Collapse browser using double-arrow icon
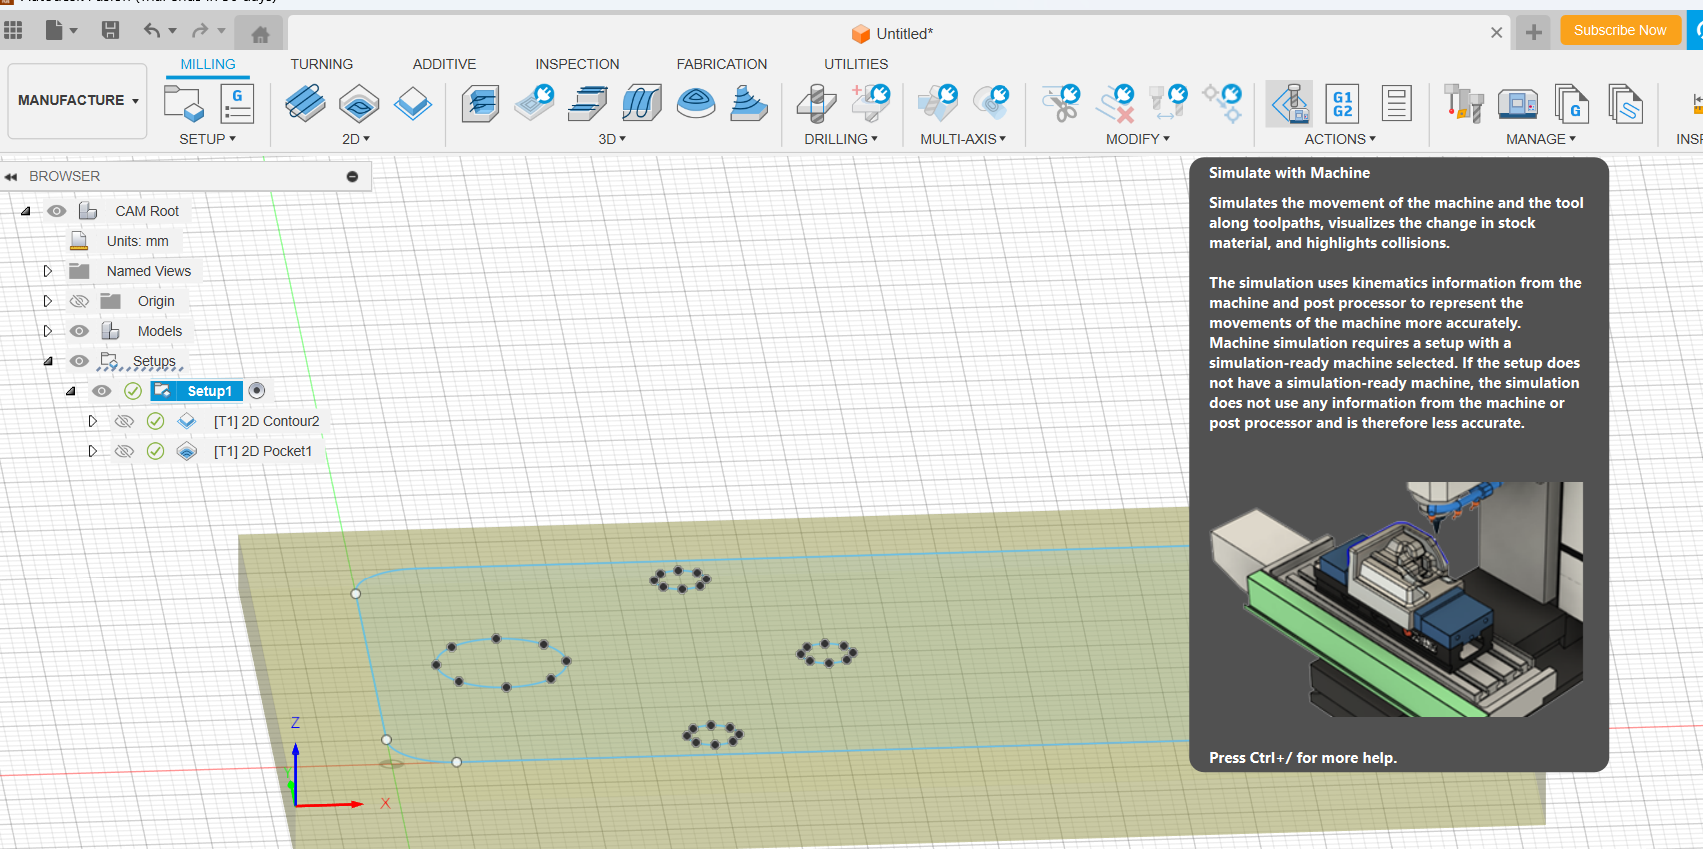The image size is (1703, 849). pos(11,176)
